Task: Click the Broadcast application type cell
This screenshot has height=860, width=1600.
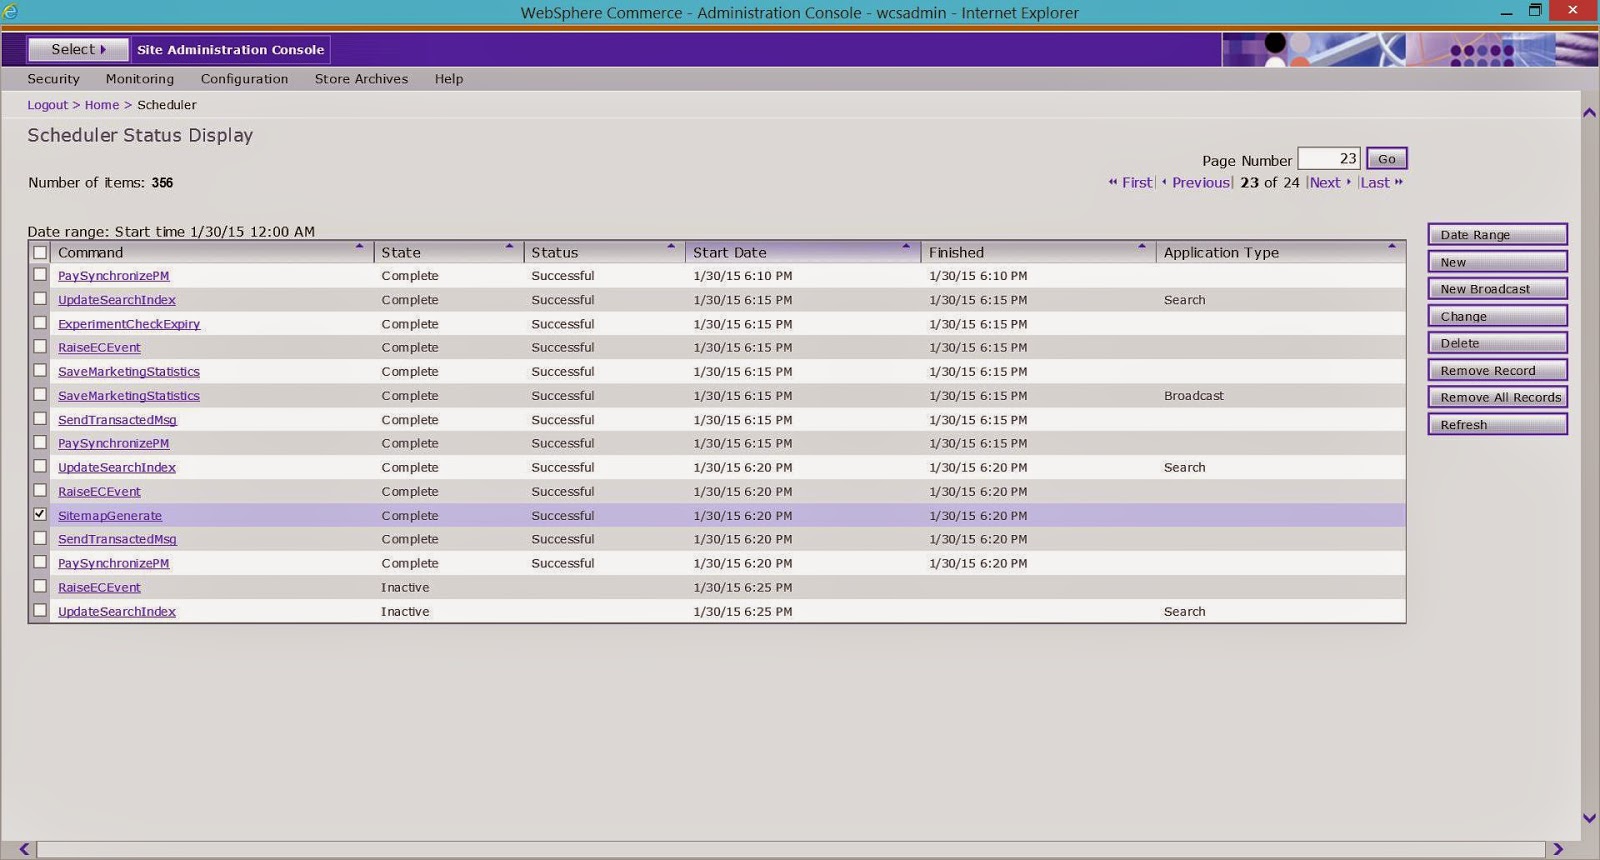Action: point(1193,396)
